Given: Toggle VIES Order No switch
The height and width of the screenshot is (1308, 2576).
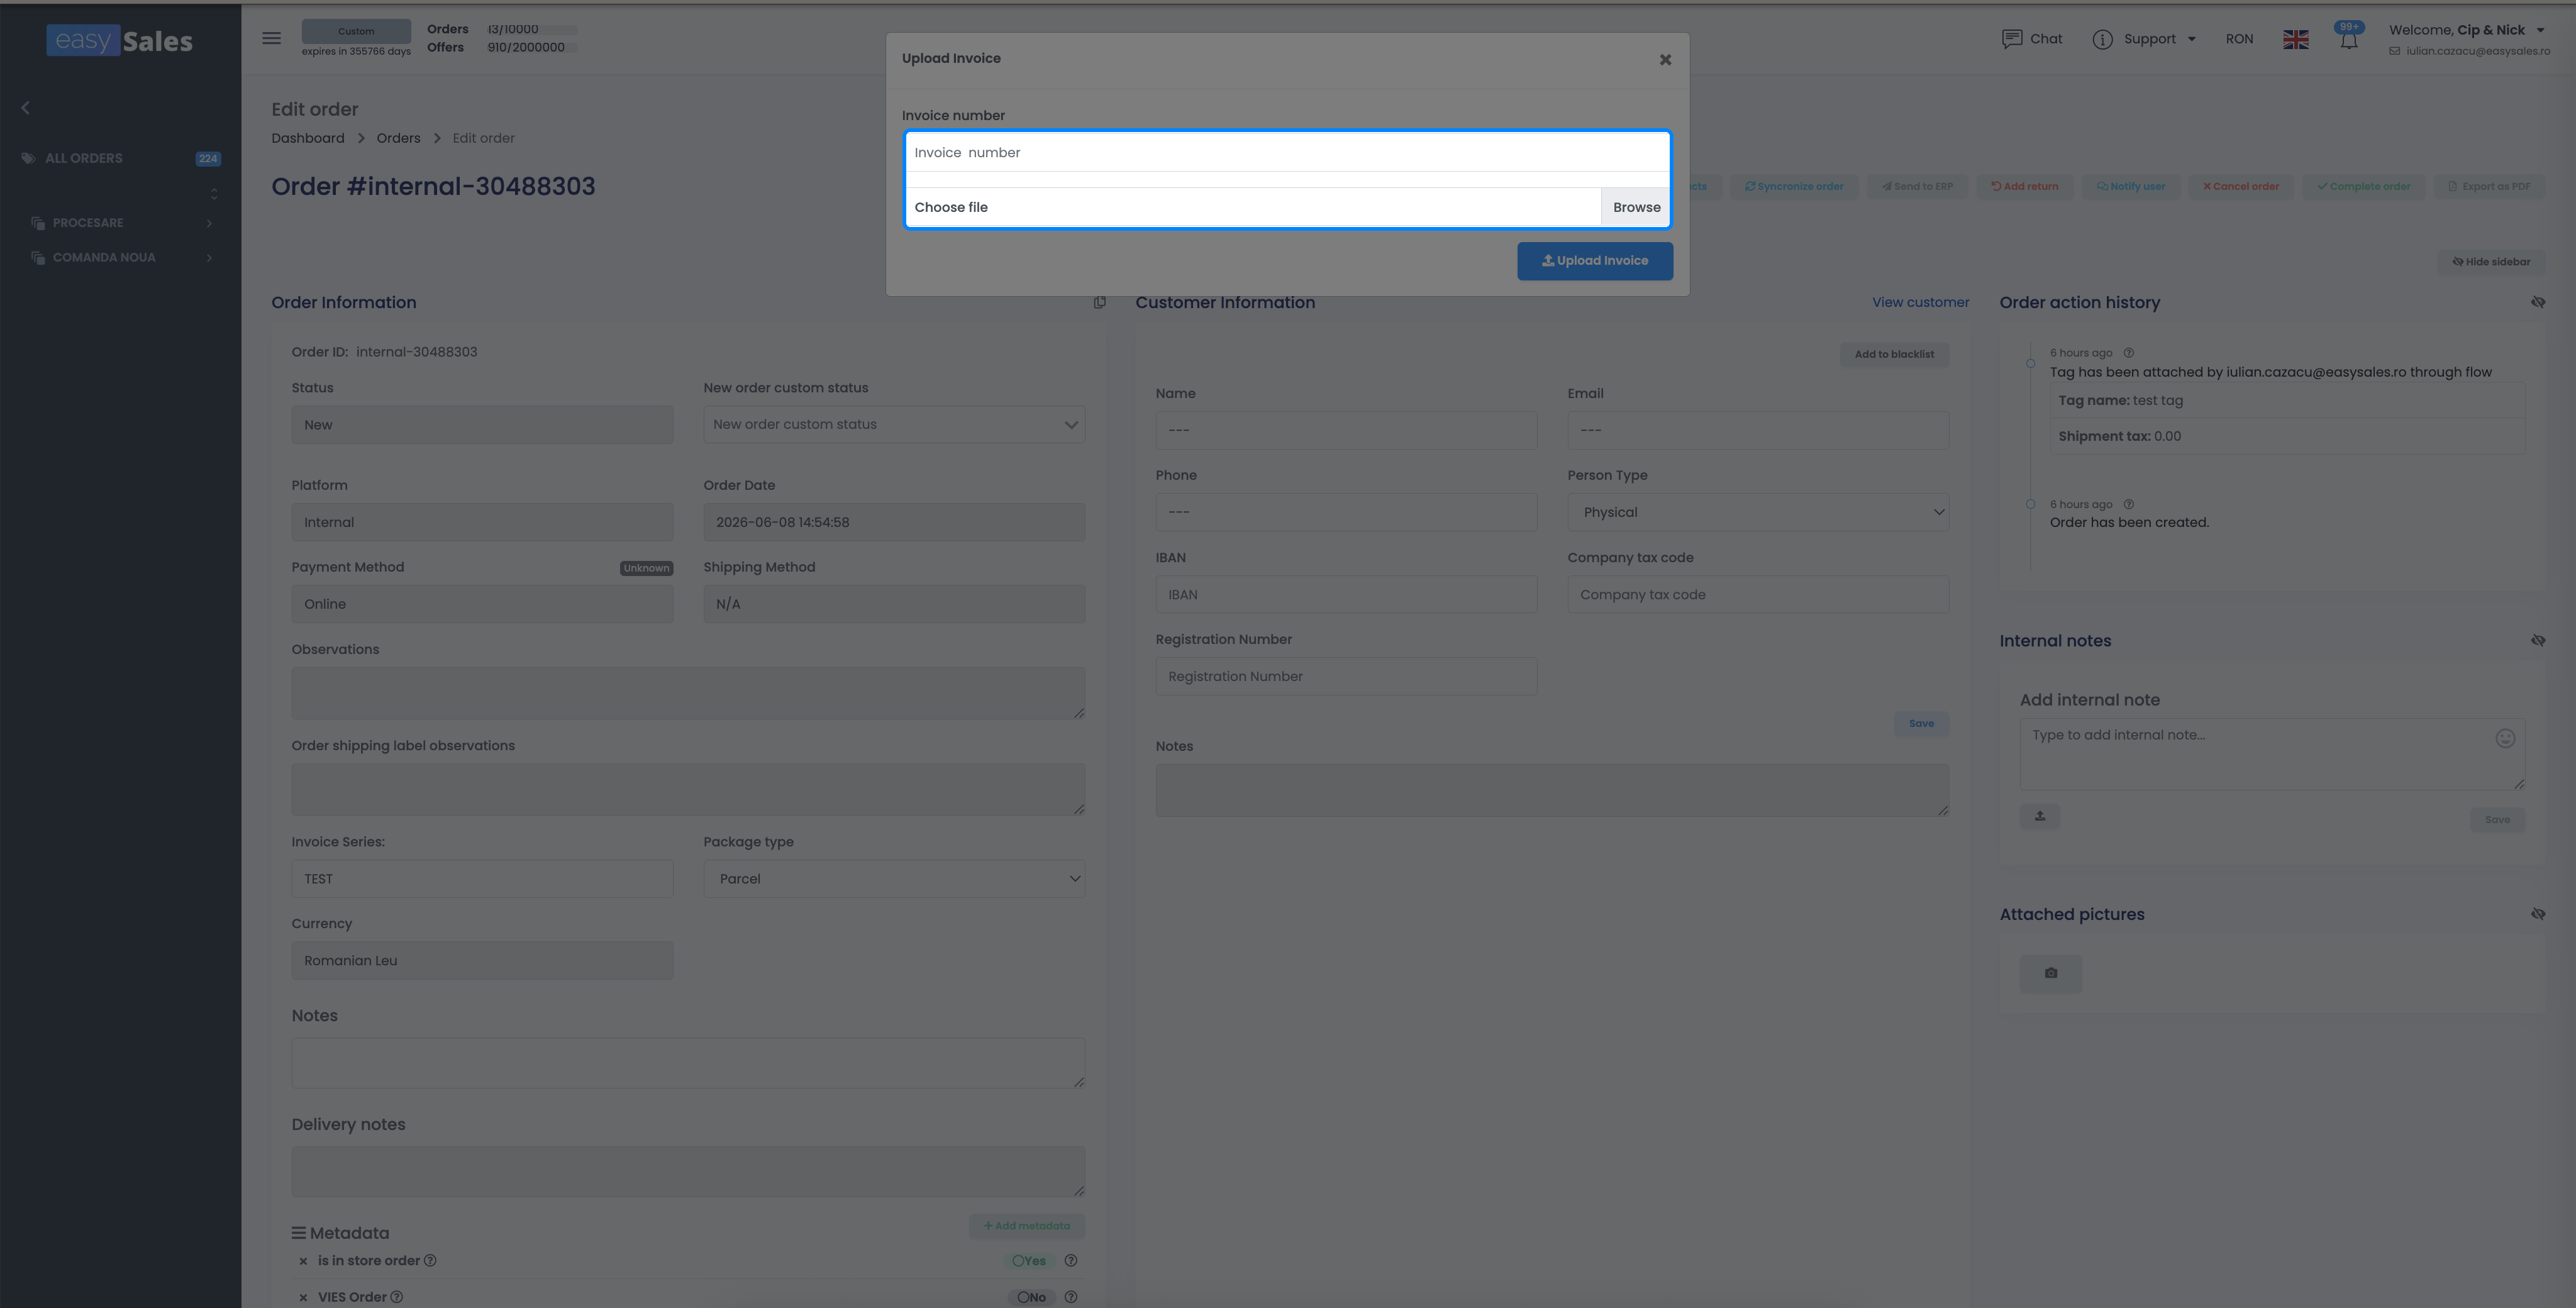Looking at the screenshot, I should (x=1032, y=1298).
